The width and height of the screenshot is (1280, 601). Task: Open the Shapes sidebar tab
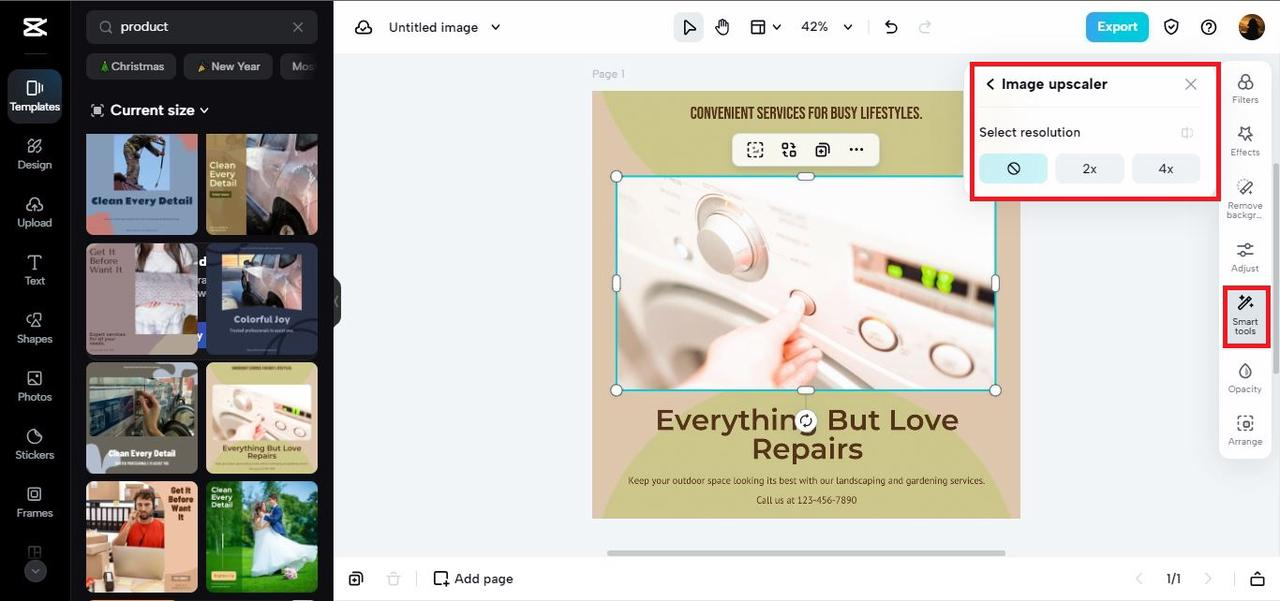click(x=35, y=328)
